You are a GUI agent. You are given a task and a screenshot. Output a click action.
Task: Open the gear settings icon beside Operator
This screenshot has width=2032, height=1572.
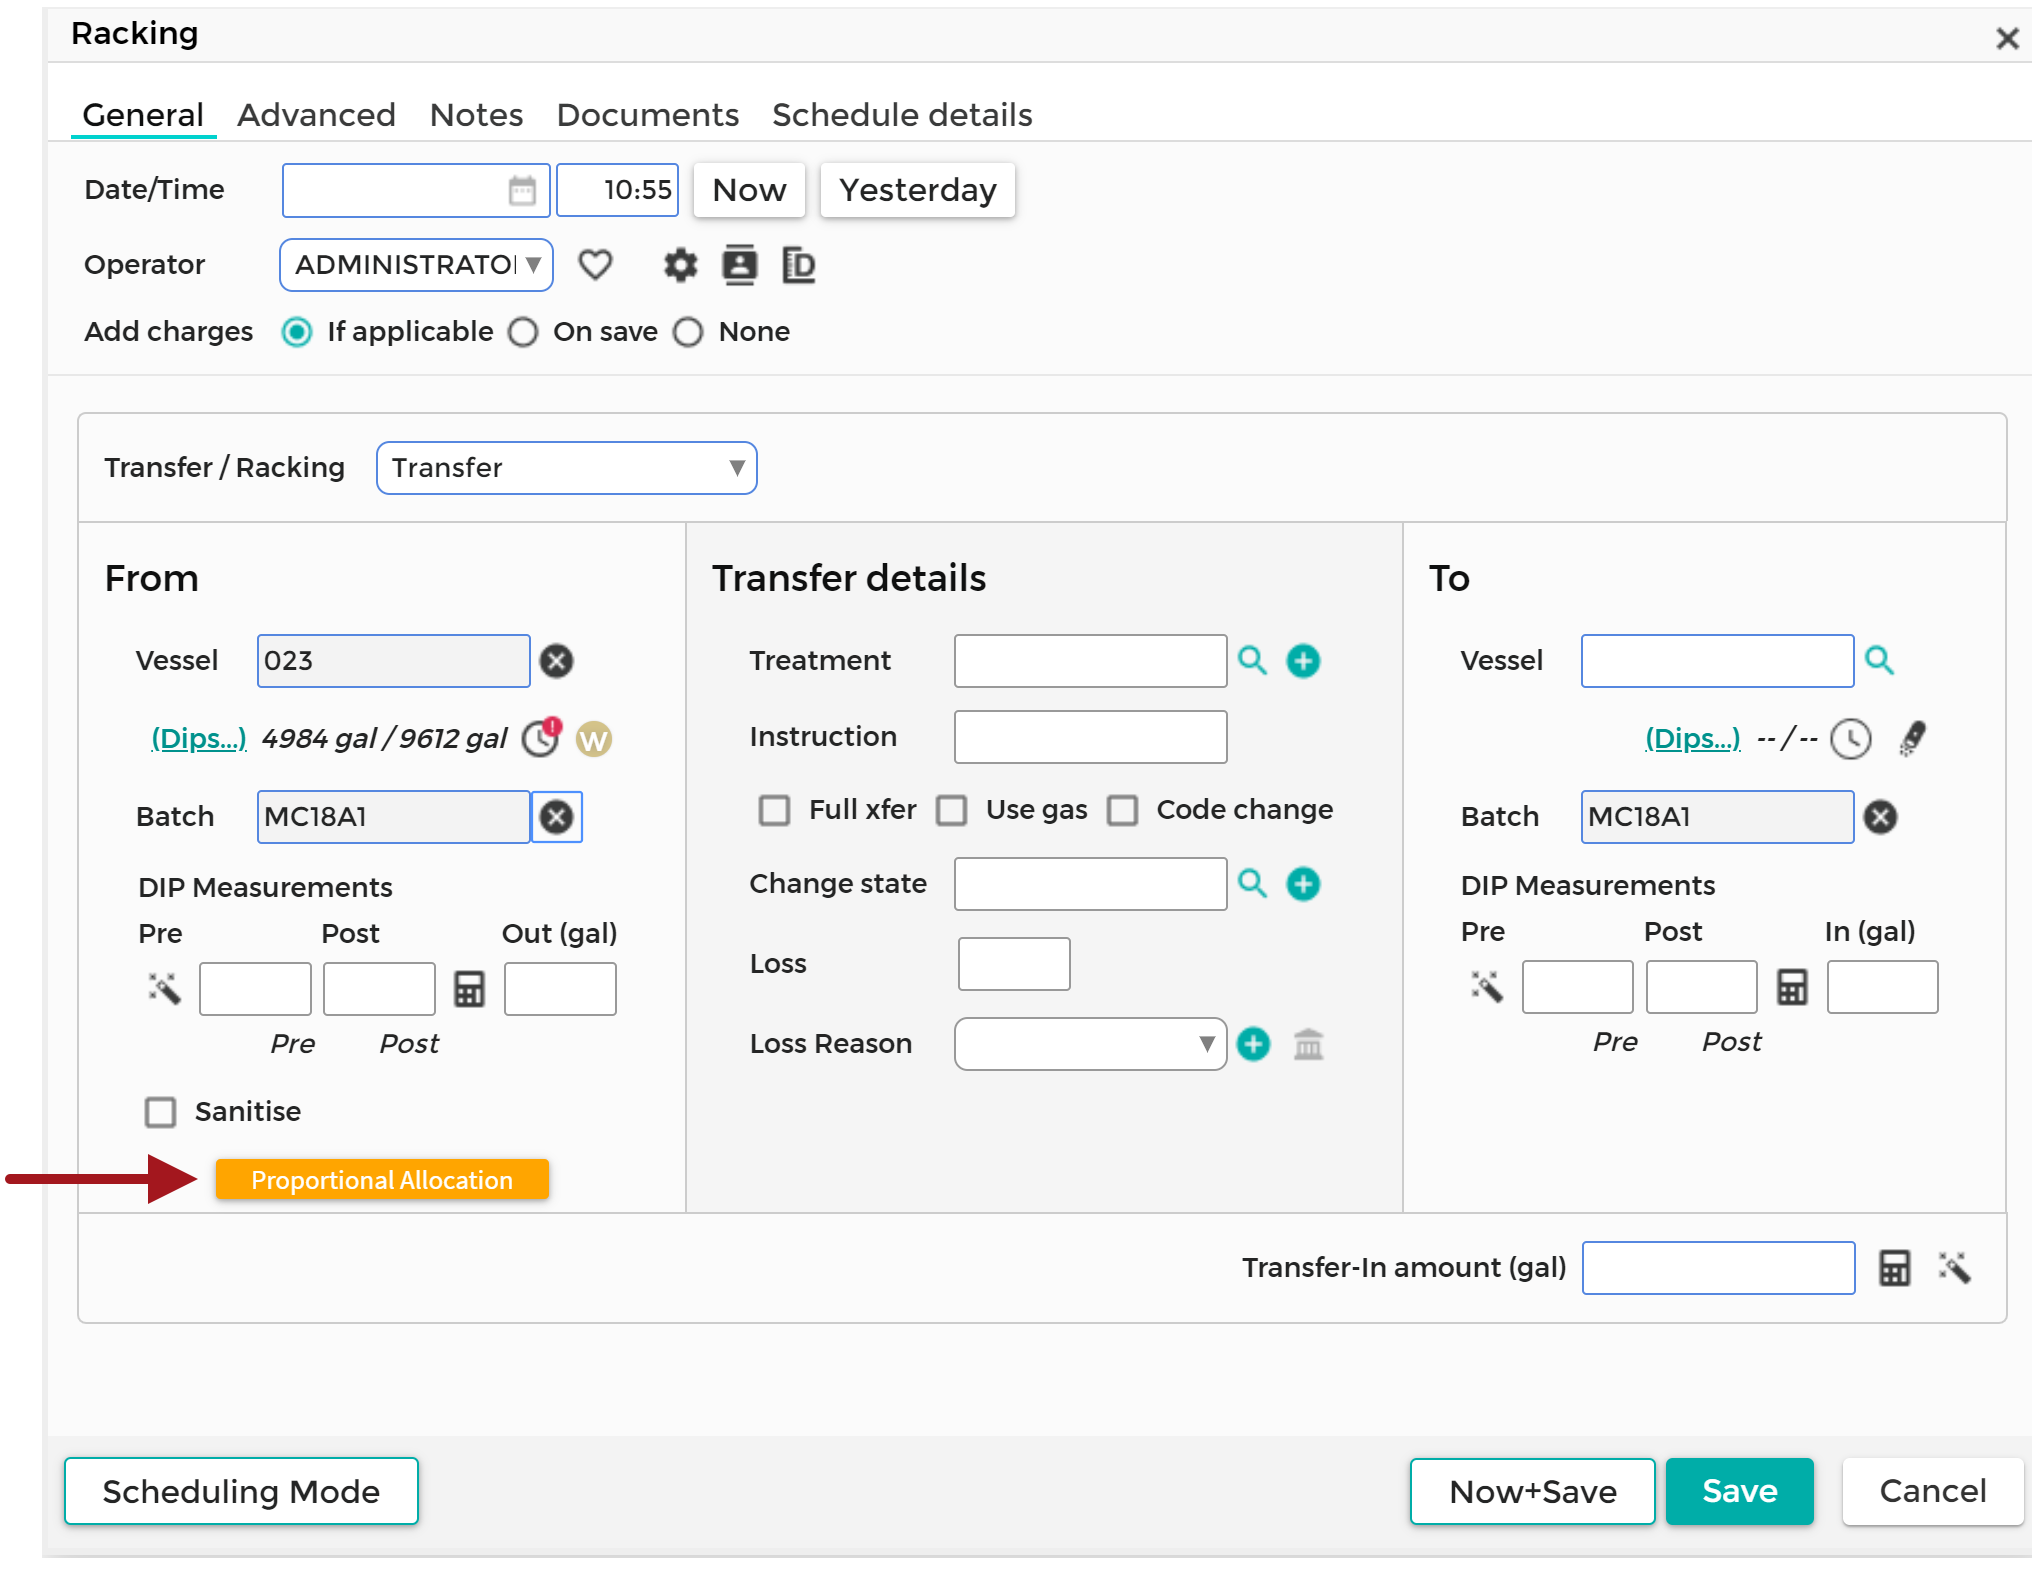pos(681,265)
